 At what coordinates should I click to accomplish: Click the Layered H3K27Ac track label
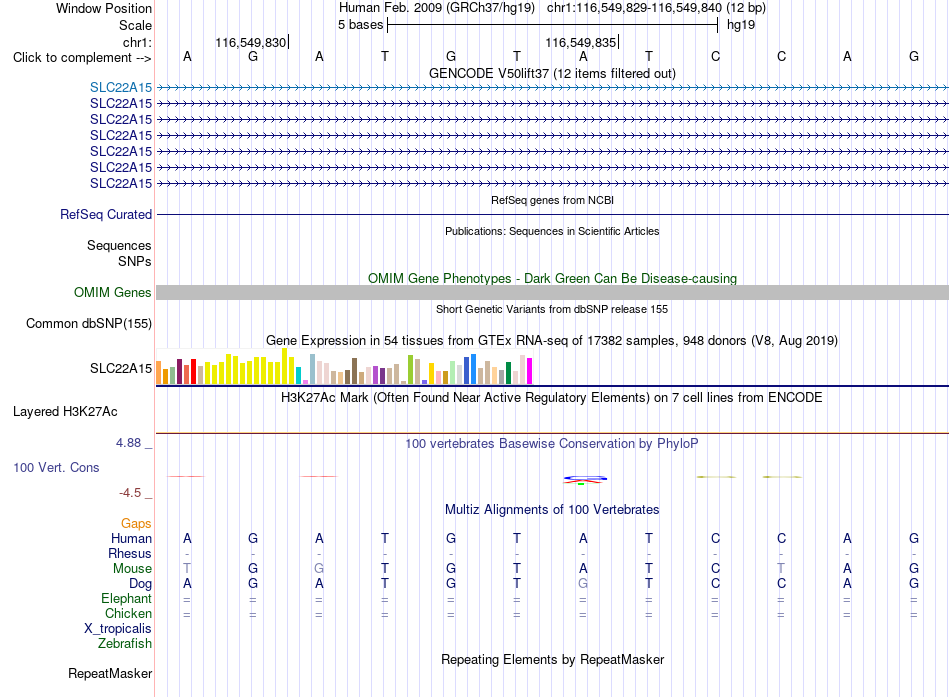tap(65, 412)
